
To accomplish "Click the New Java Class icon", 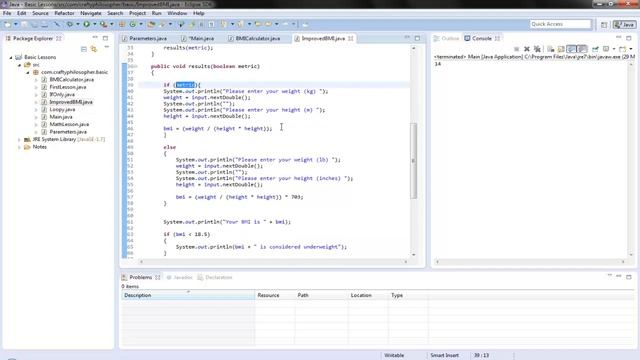I will (x=133, y=24).
